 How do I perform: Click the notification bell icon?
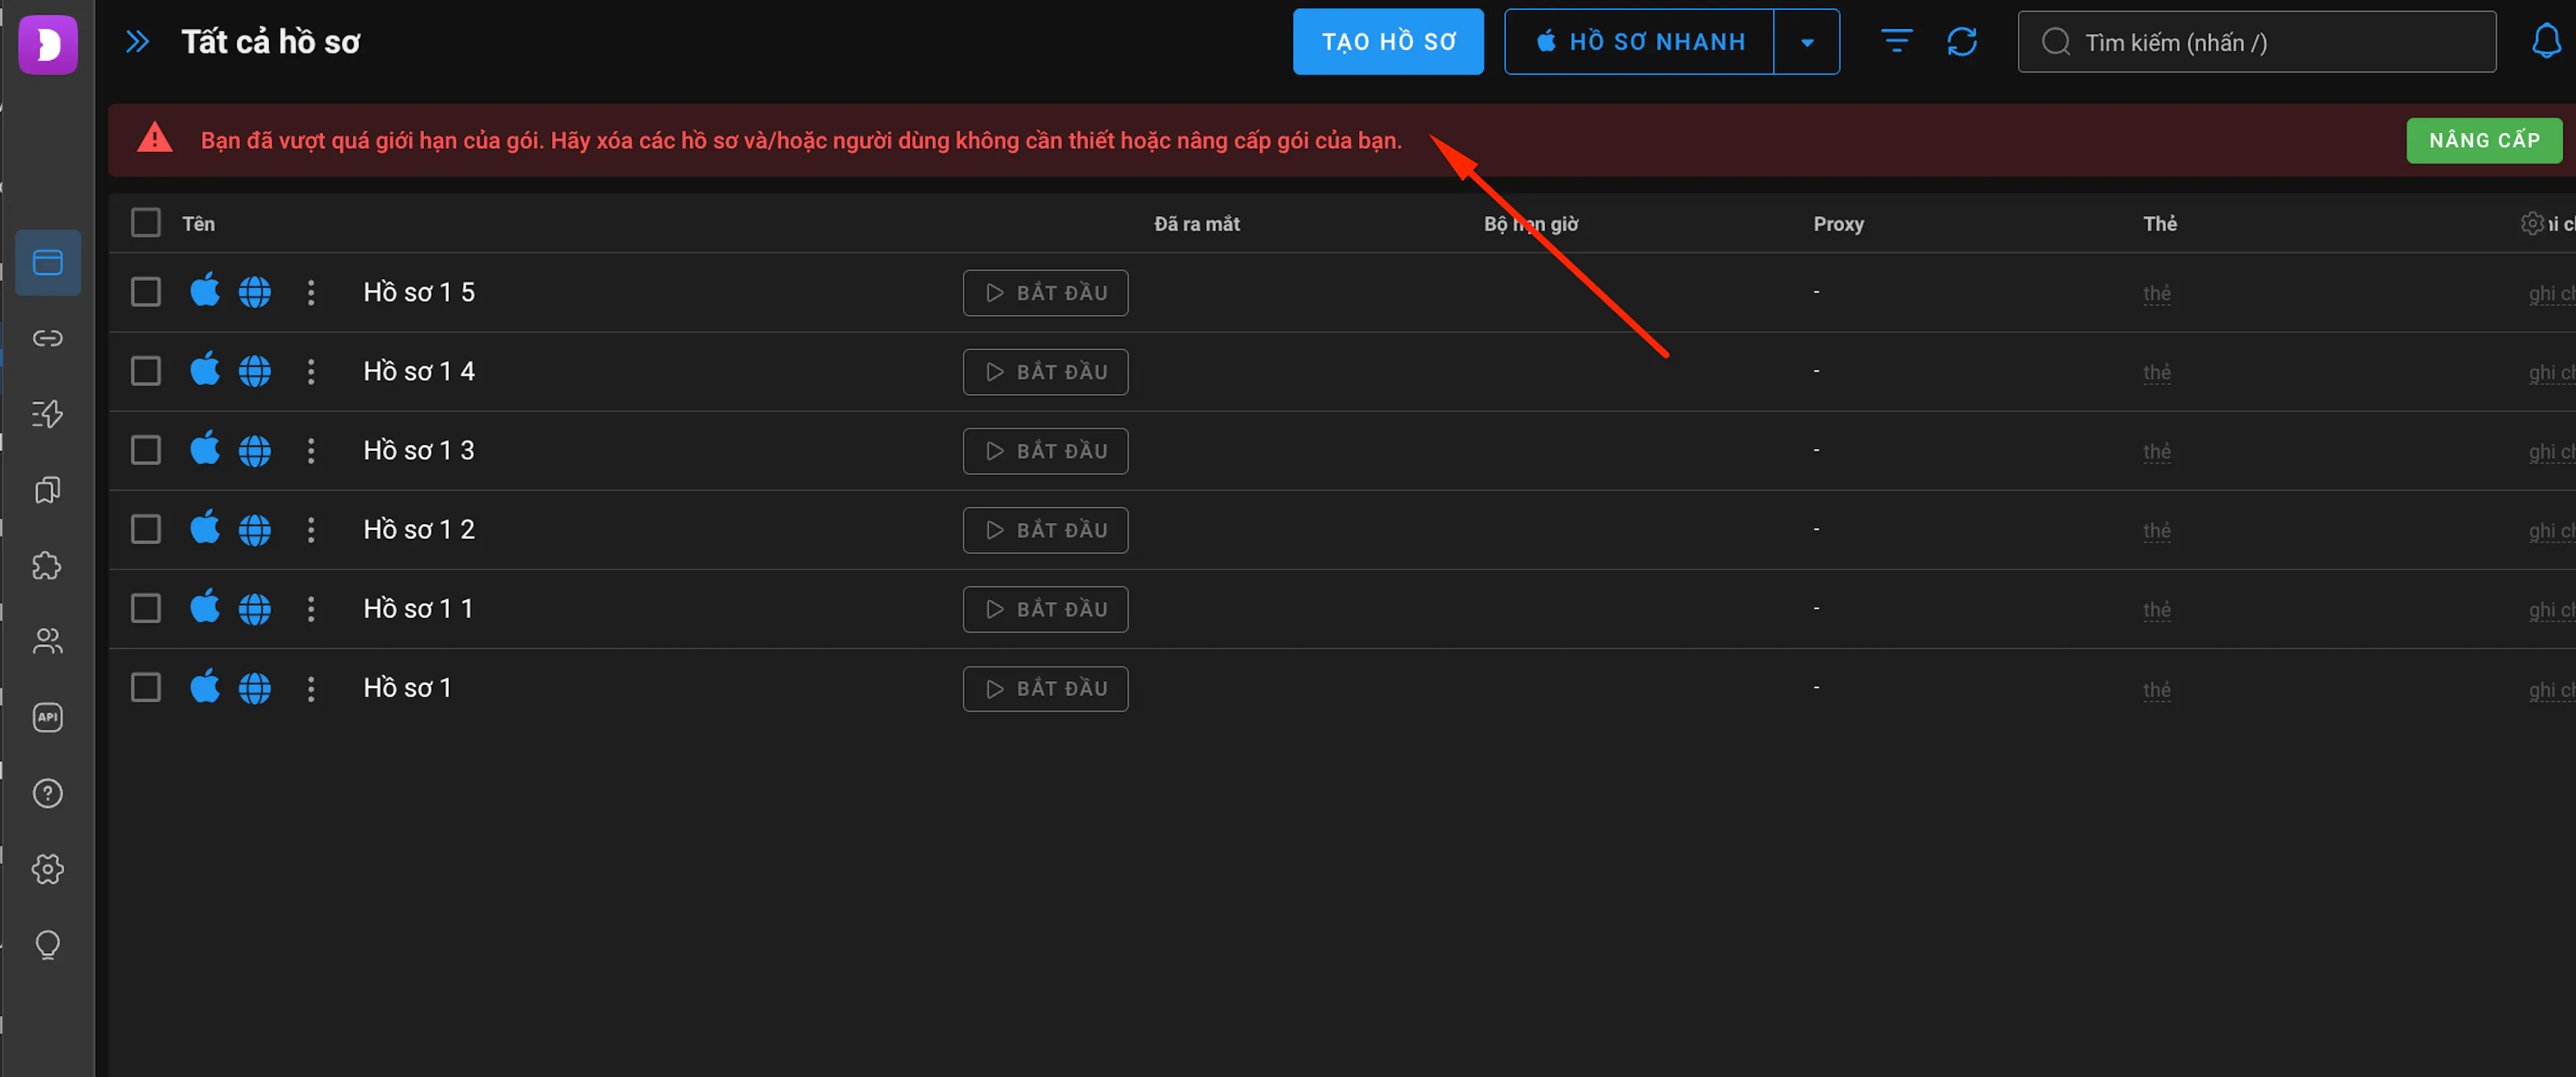tap(2546, 42)
